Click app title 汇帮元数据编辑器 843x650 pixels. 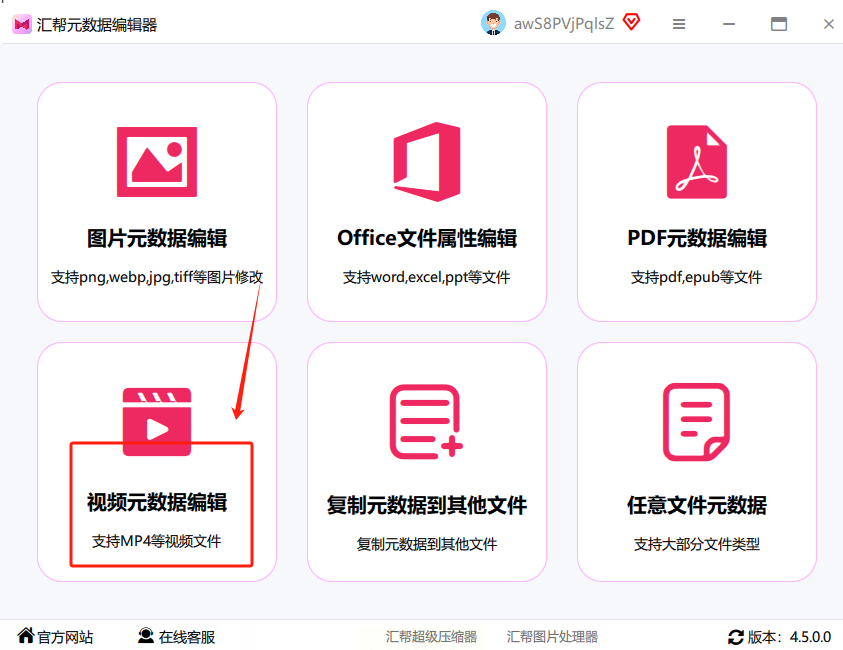[x=97, y=25]
